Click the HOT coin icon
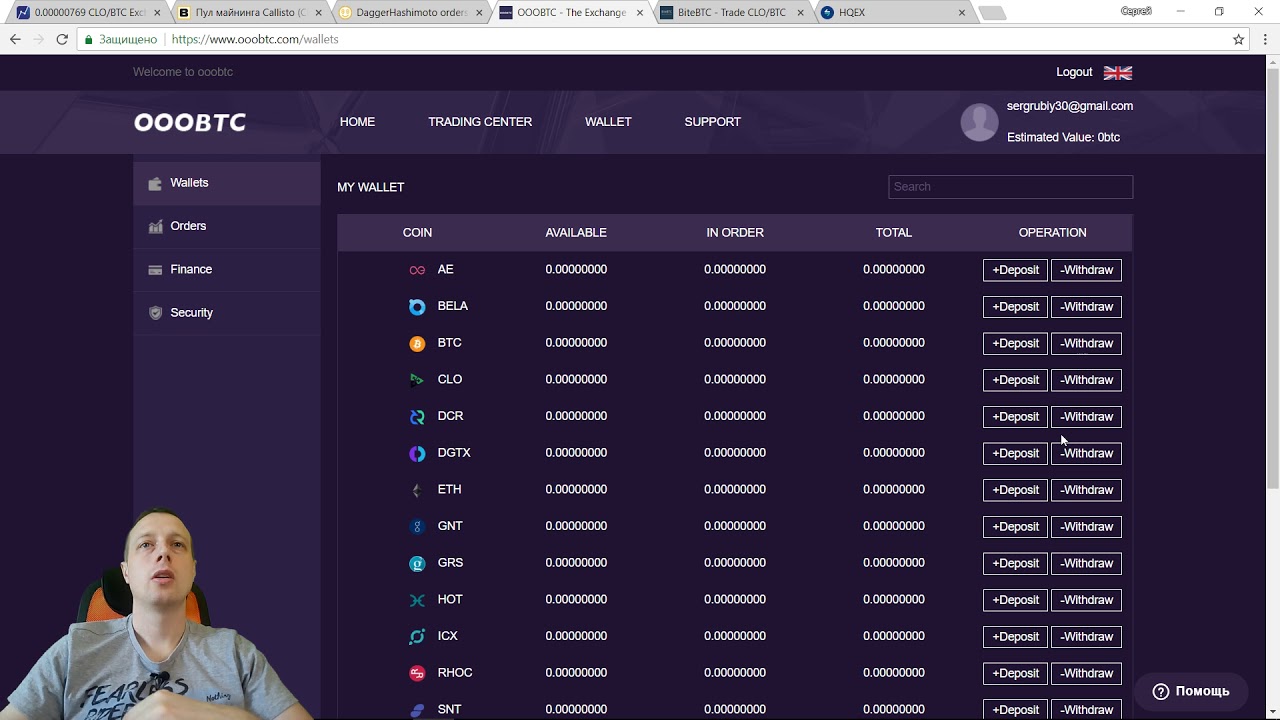This screenshot has height=720, width=1280. (417, 600)
